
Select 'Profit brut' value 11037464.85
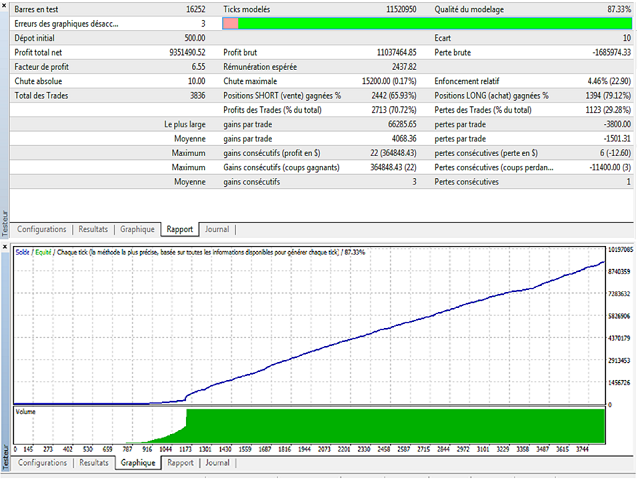pyautogui.click(x=397, y=52)
